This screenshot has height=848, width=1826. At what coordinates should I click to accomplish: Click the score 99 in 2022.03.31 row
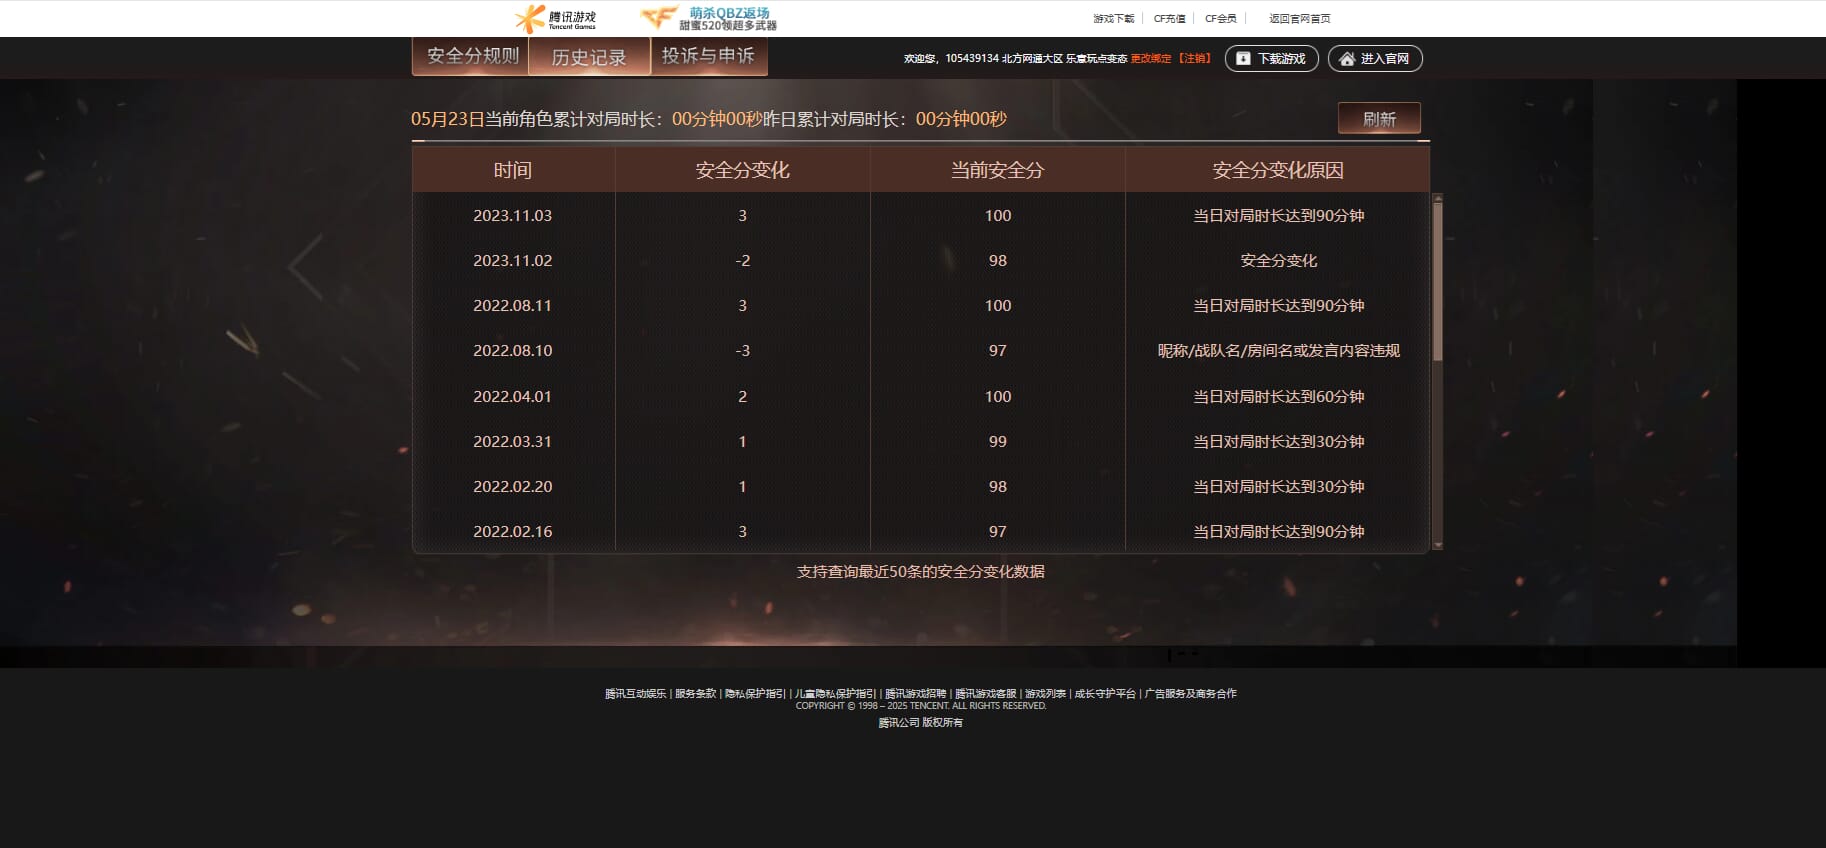(x=998, y=442)
